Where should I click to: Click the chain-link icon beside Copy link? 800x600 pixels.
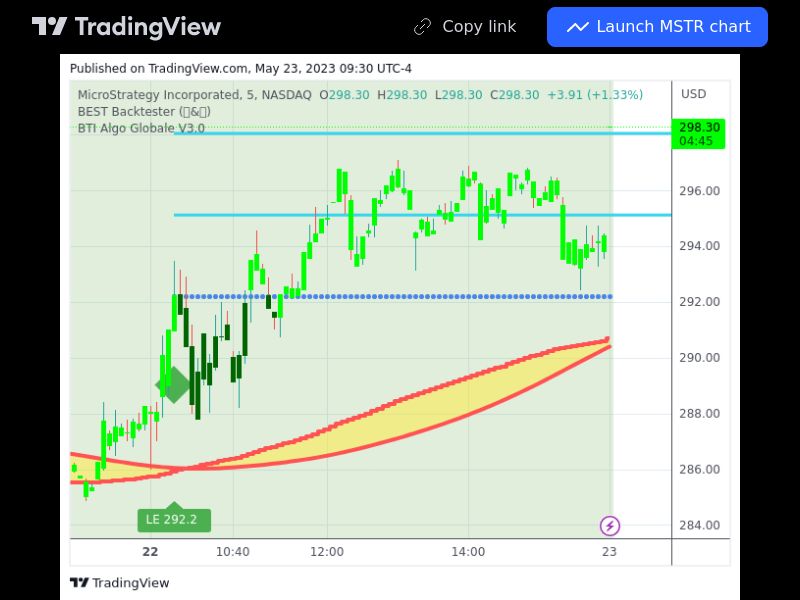pyautogui.click(x=422, y=27)
